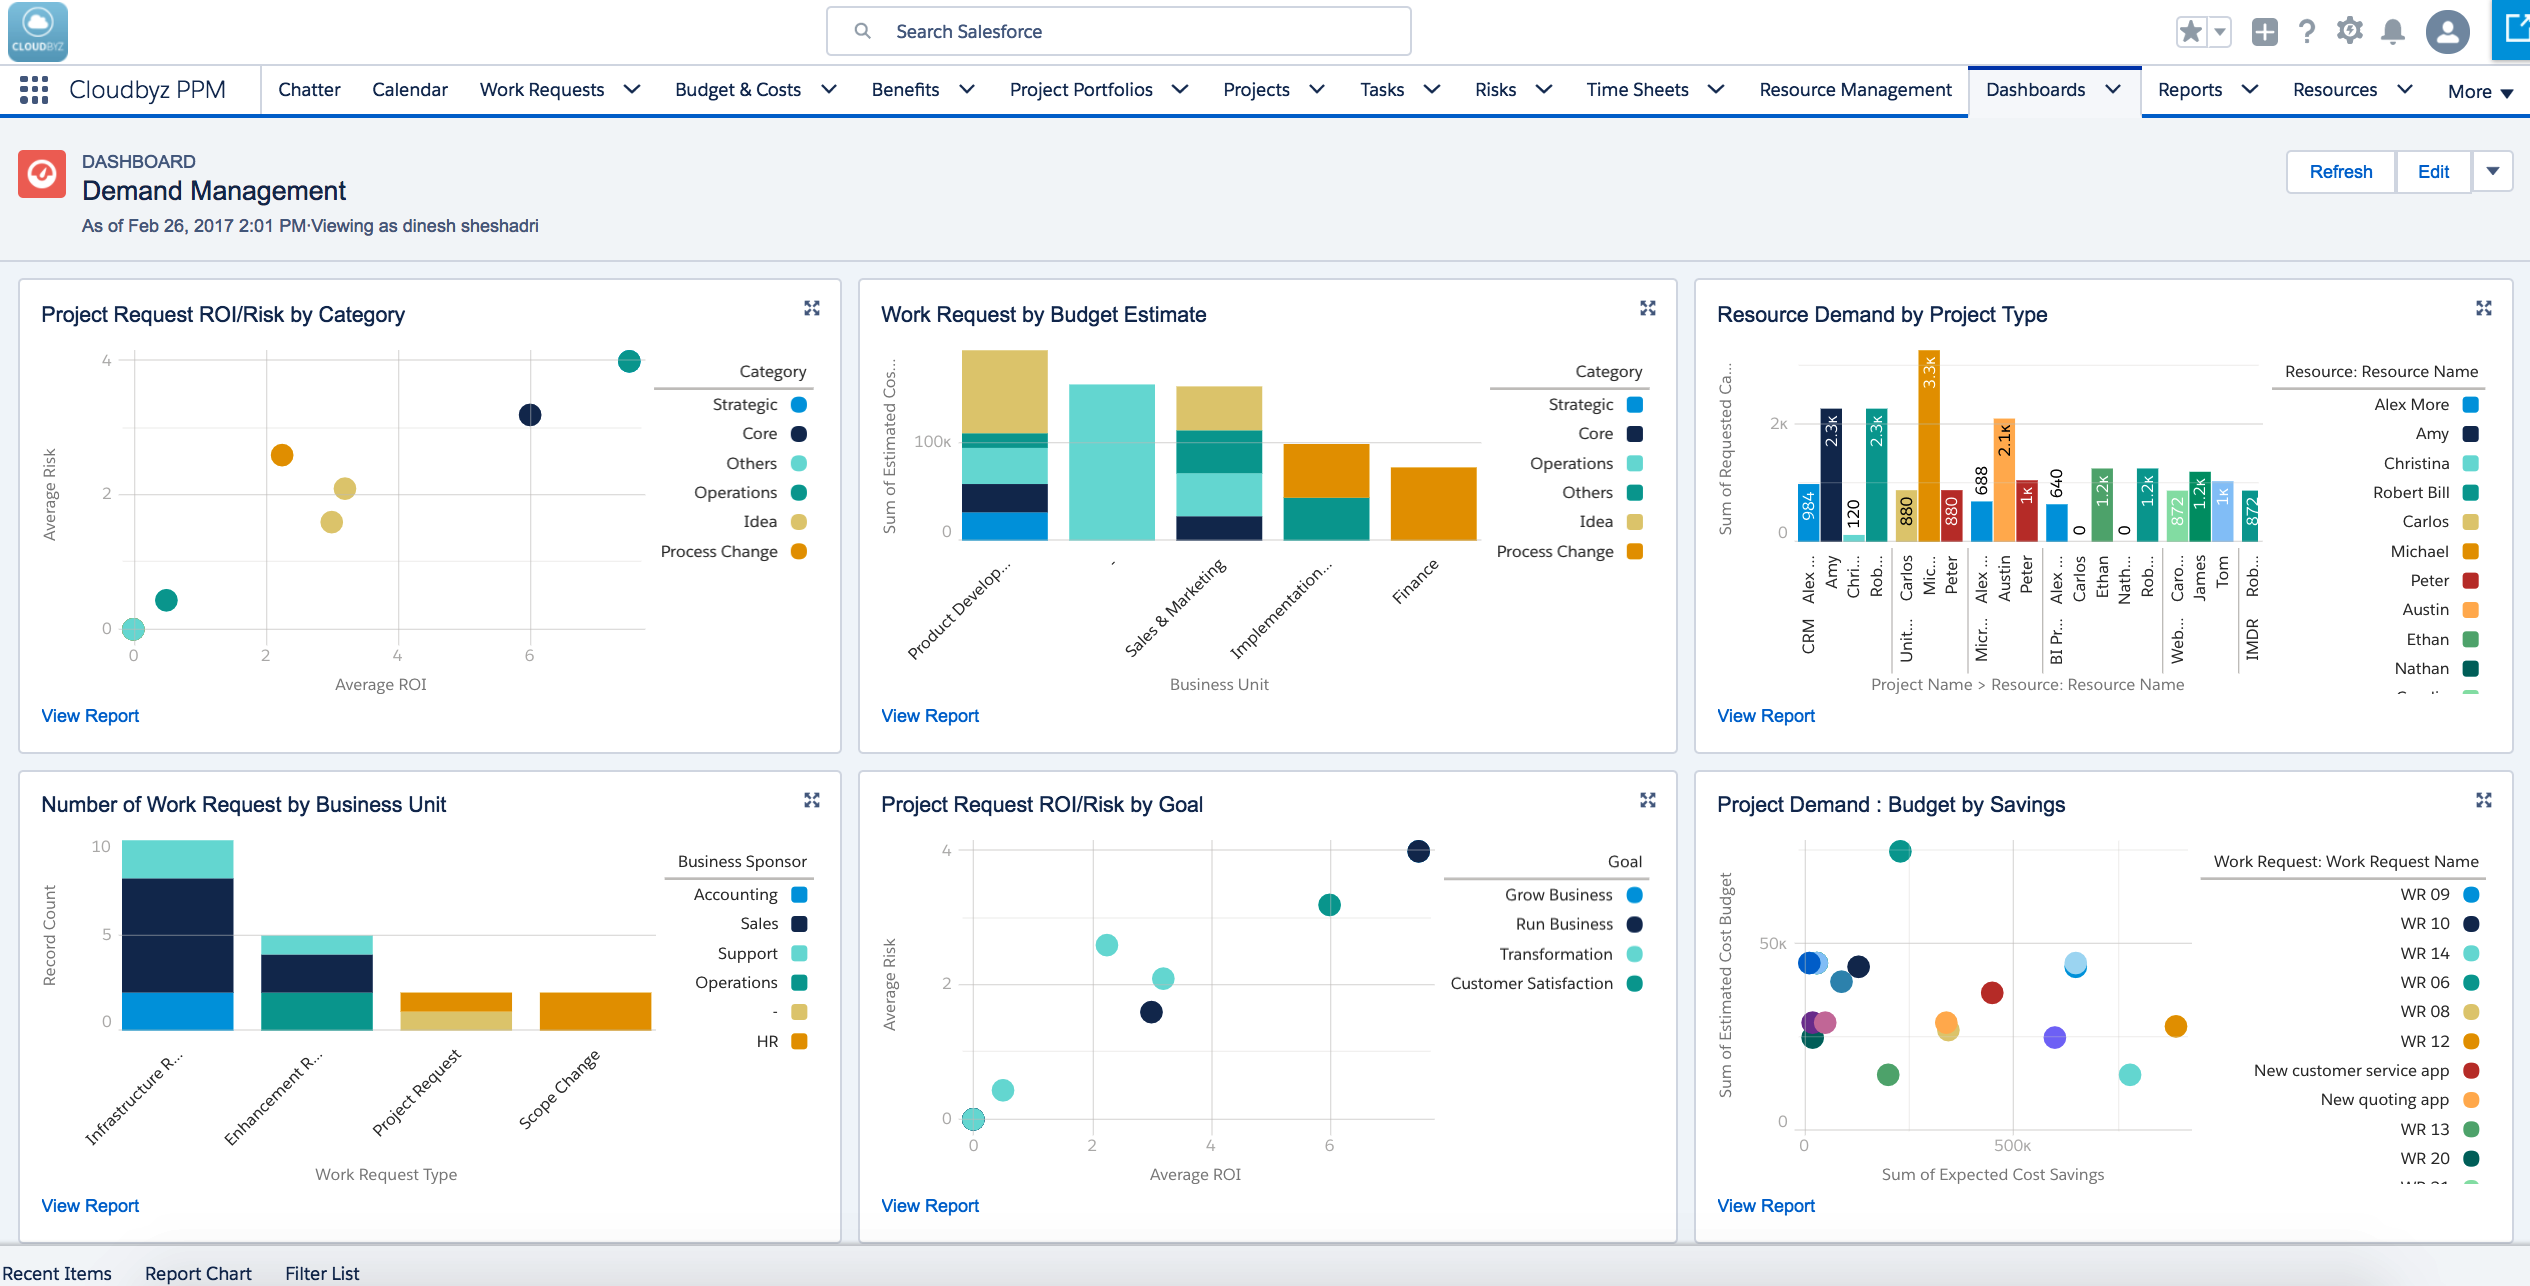Go to the Calendar tab

[x=410, y=90]
